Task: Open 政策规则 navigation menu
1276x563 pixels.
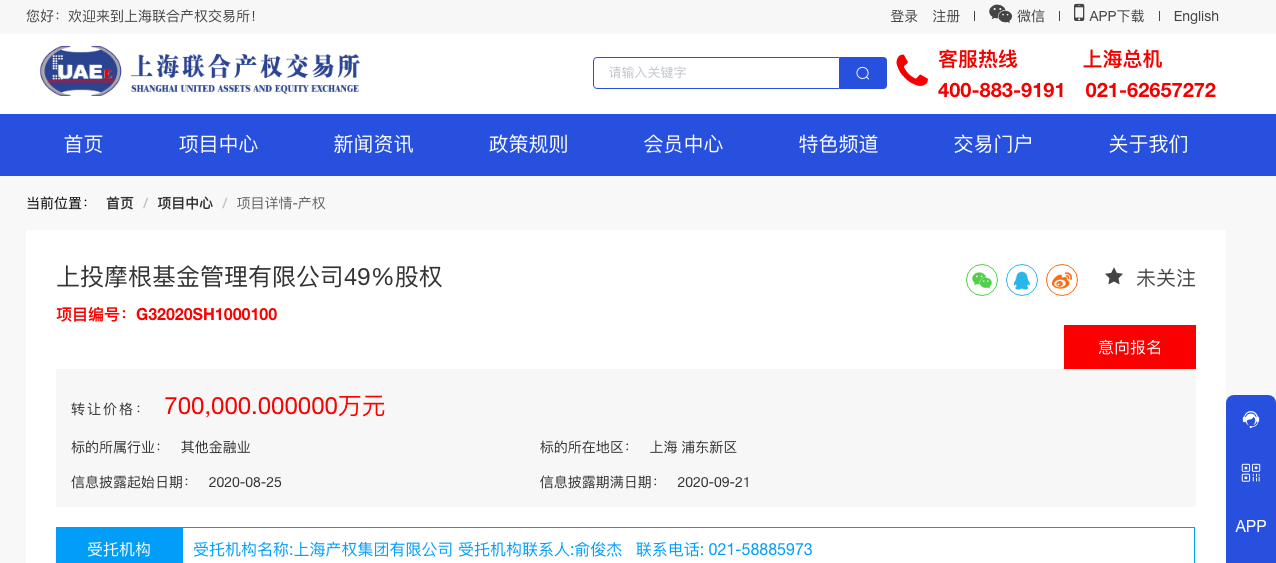Action: (528, 144)
